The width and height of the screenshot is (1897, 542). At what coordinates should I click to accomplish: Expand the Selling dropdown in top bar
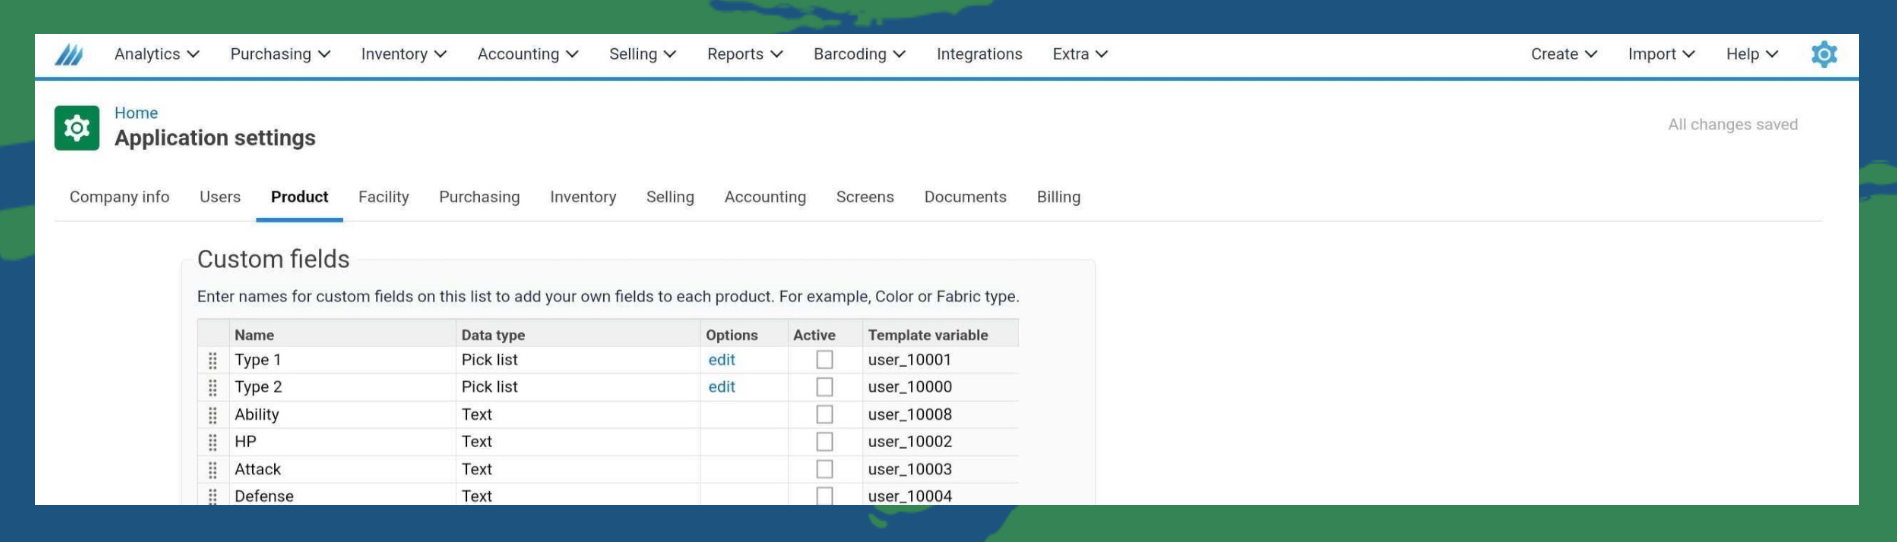click(x=643, y=54)
